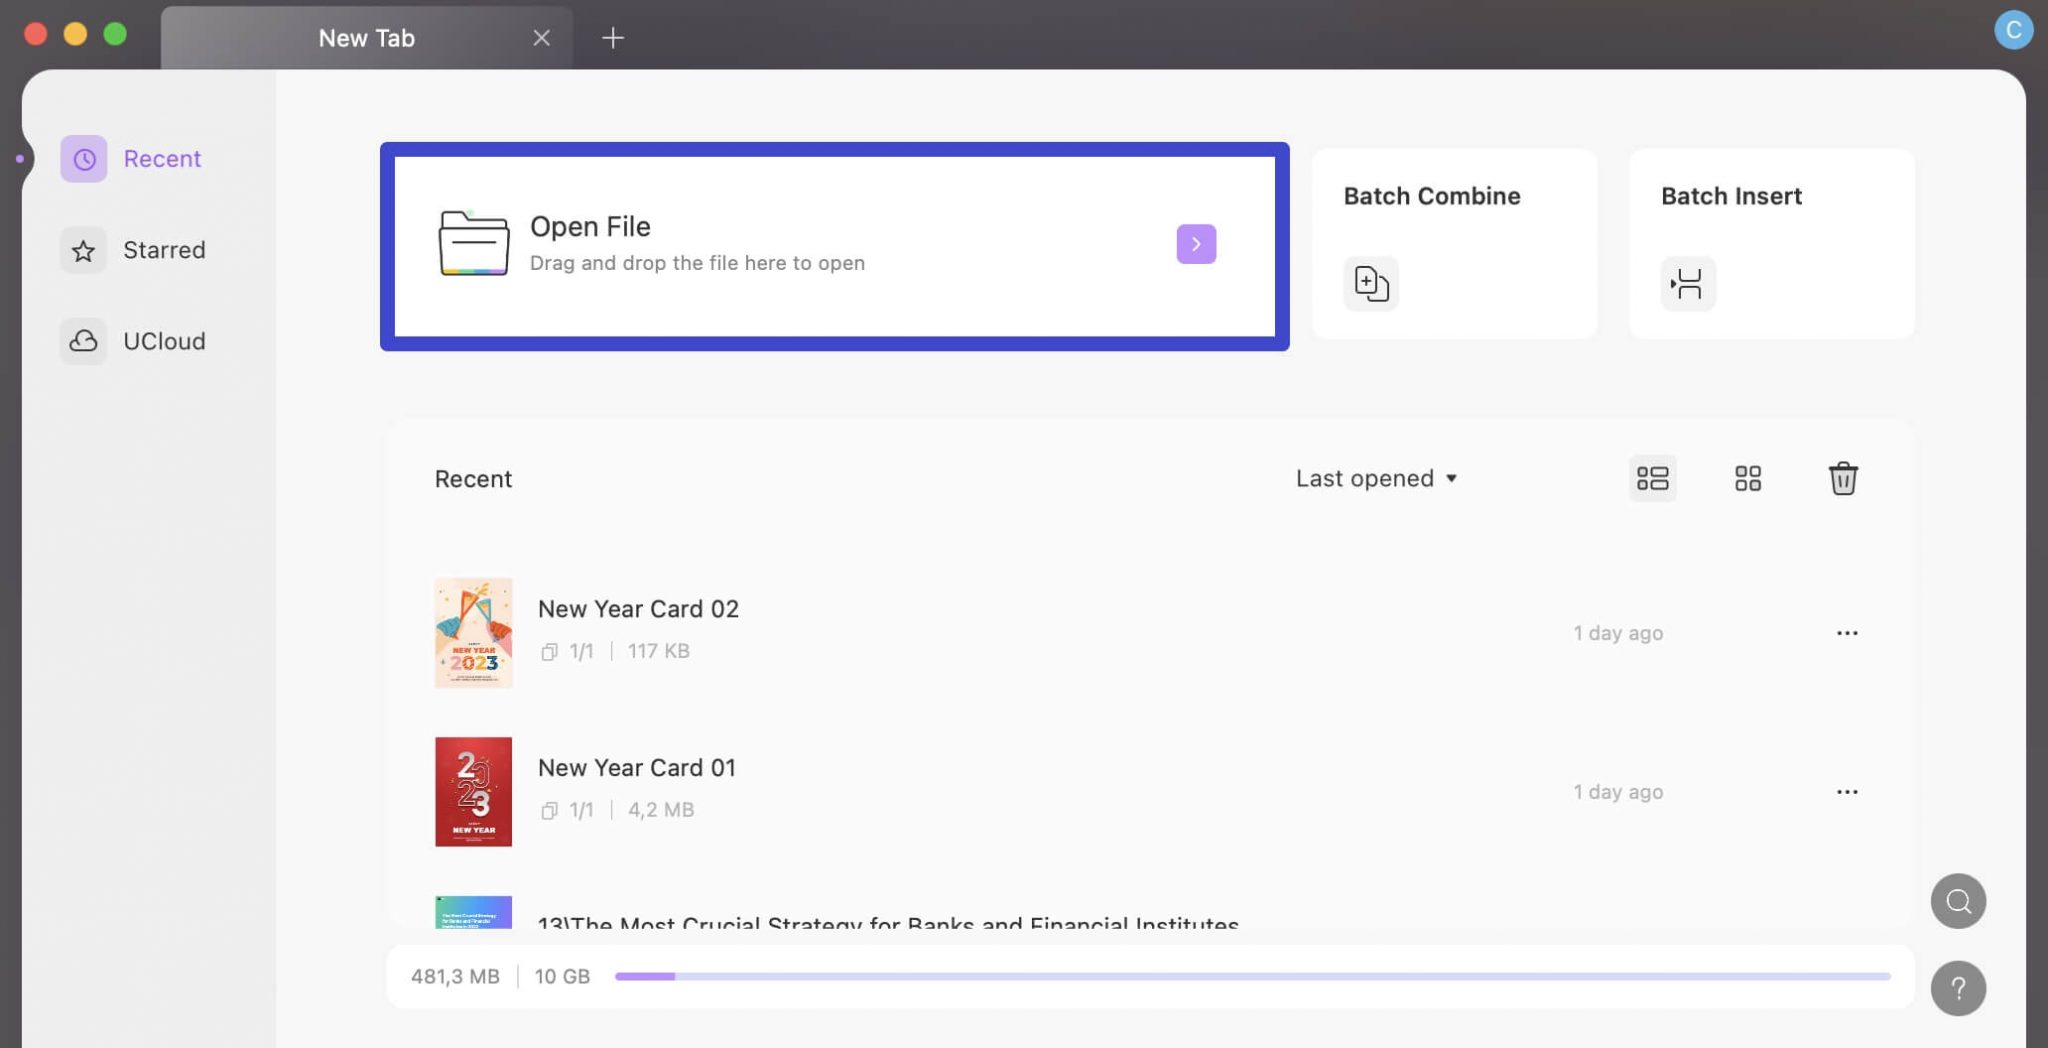Select the Recent clock icon in sidebar
Screen dimensions: 2048x1048
pyautogui.click(x=83, y=158)
